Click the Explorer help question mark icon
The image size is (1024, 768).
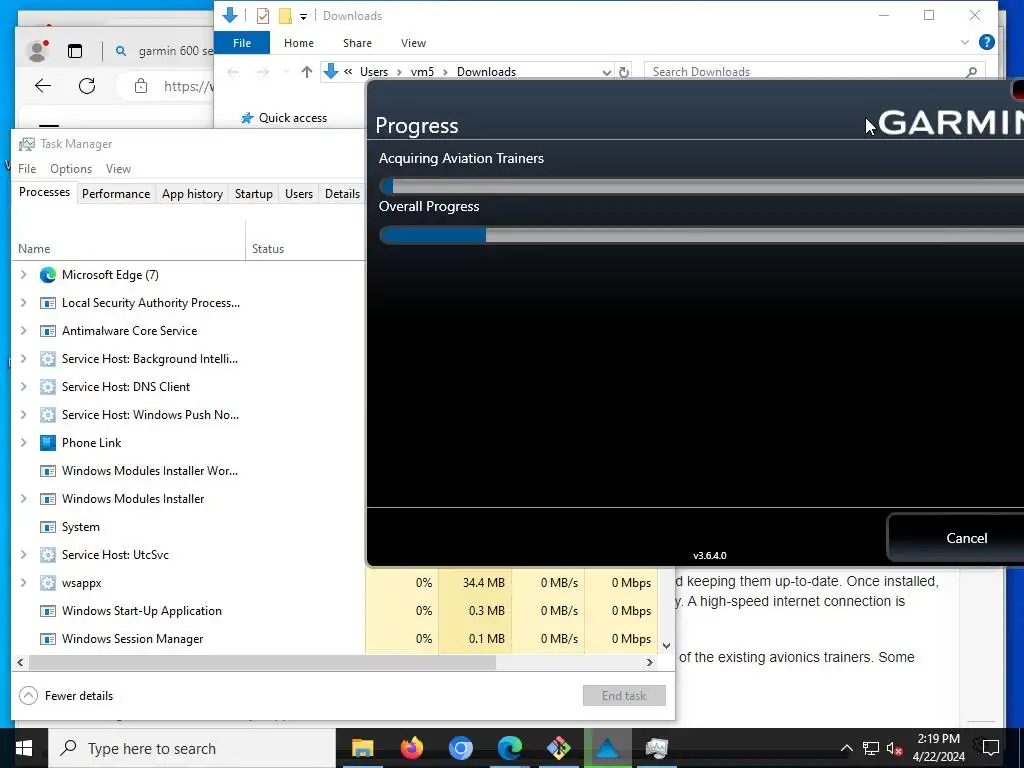[x=987, y=42]
